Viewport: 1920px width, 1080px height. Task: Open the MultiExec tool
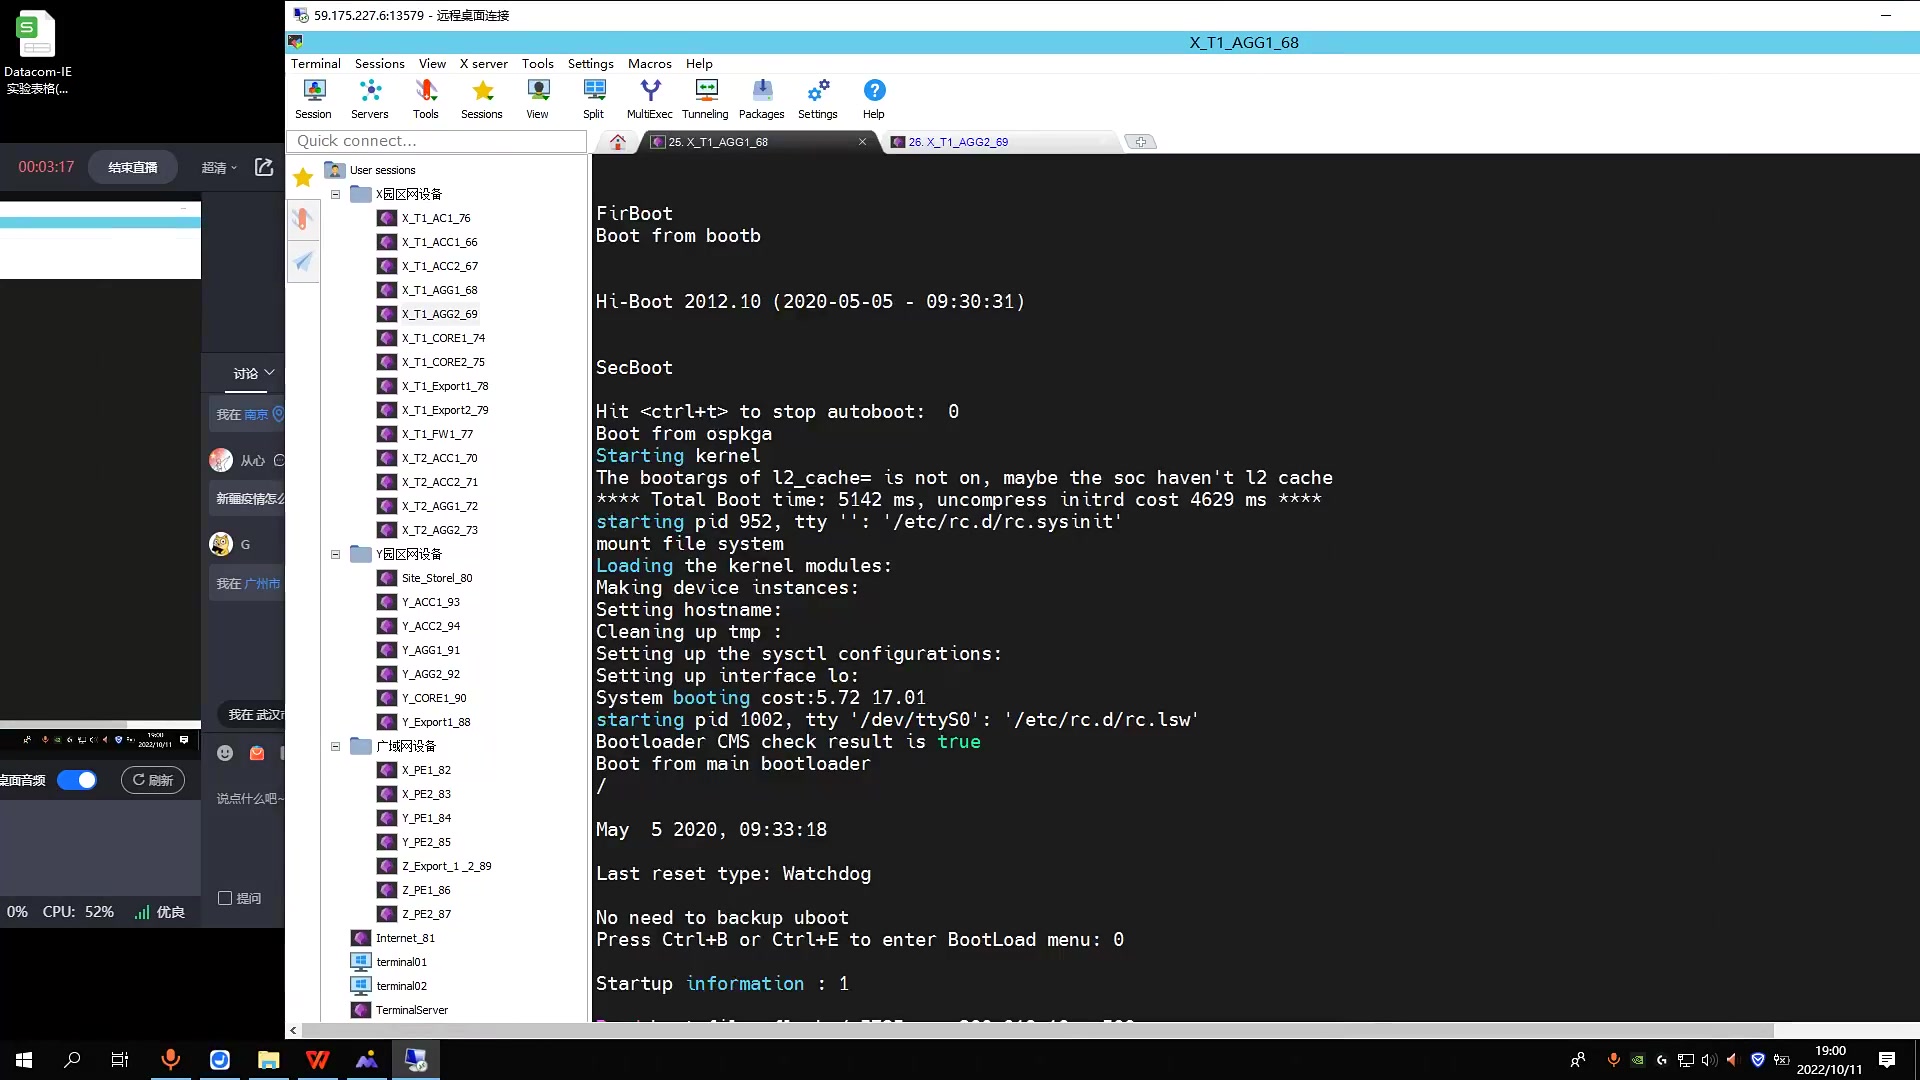(650, 97)
